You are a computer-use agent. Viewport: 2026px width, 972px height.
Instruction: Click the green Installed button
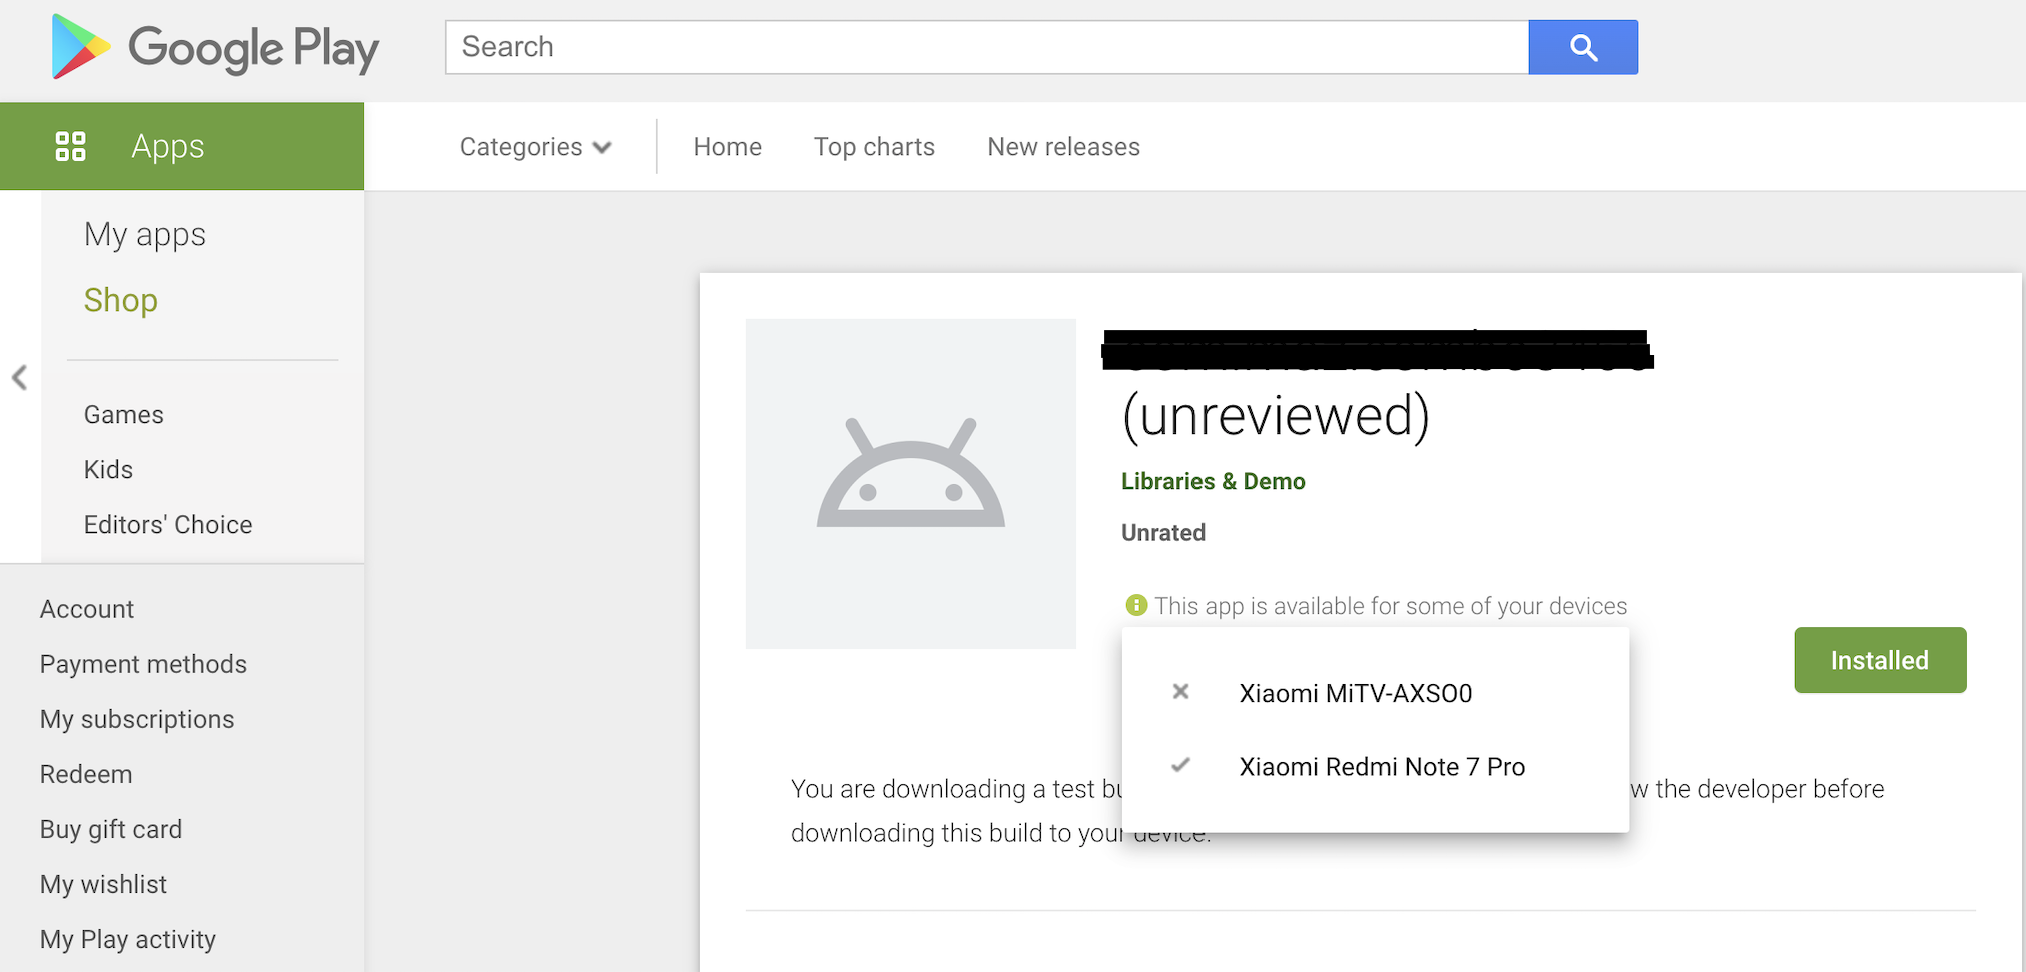coord(1879,660)
